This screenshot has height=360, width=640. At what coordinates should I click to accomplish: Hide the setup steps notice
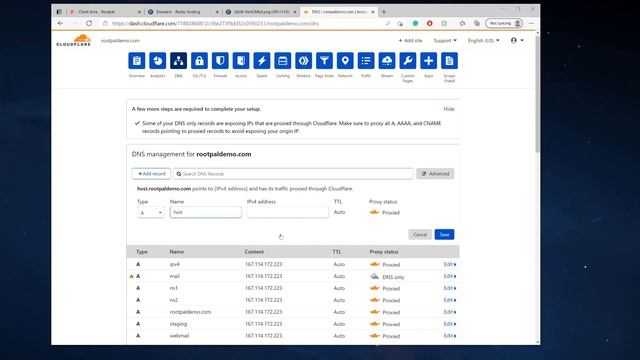point(449,109)
